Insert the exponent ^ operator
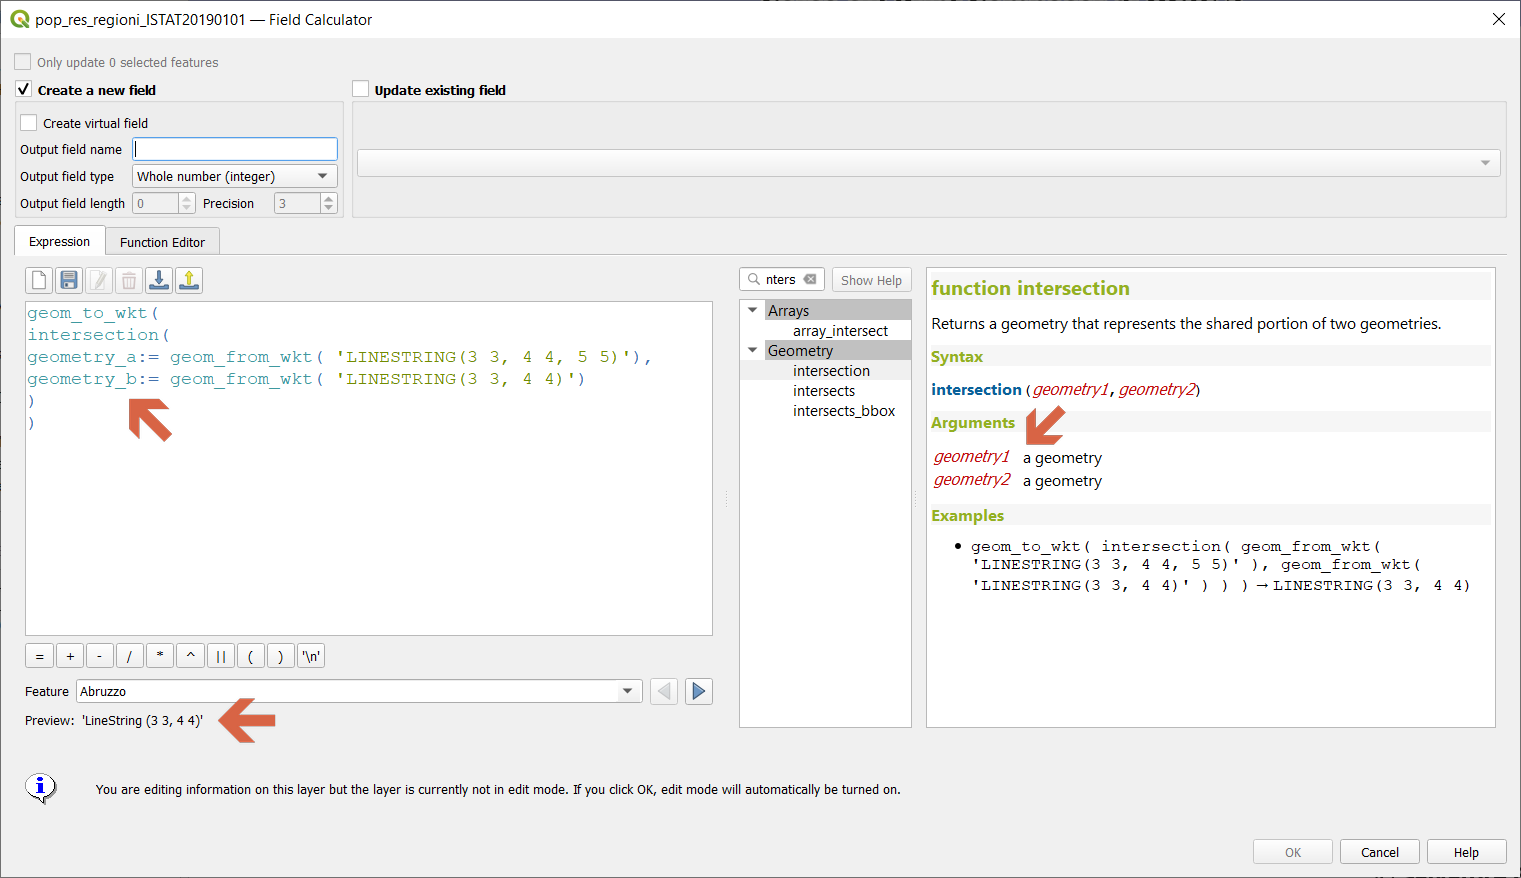Screen dimensions: 1521x878 coord(190,655)
